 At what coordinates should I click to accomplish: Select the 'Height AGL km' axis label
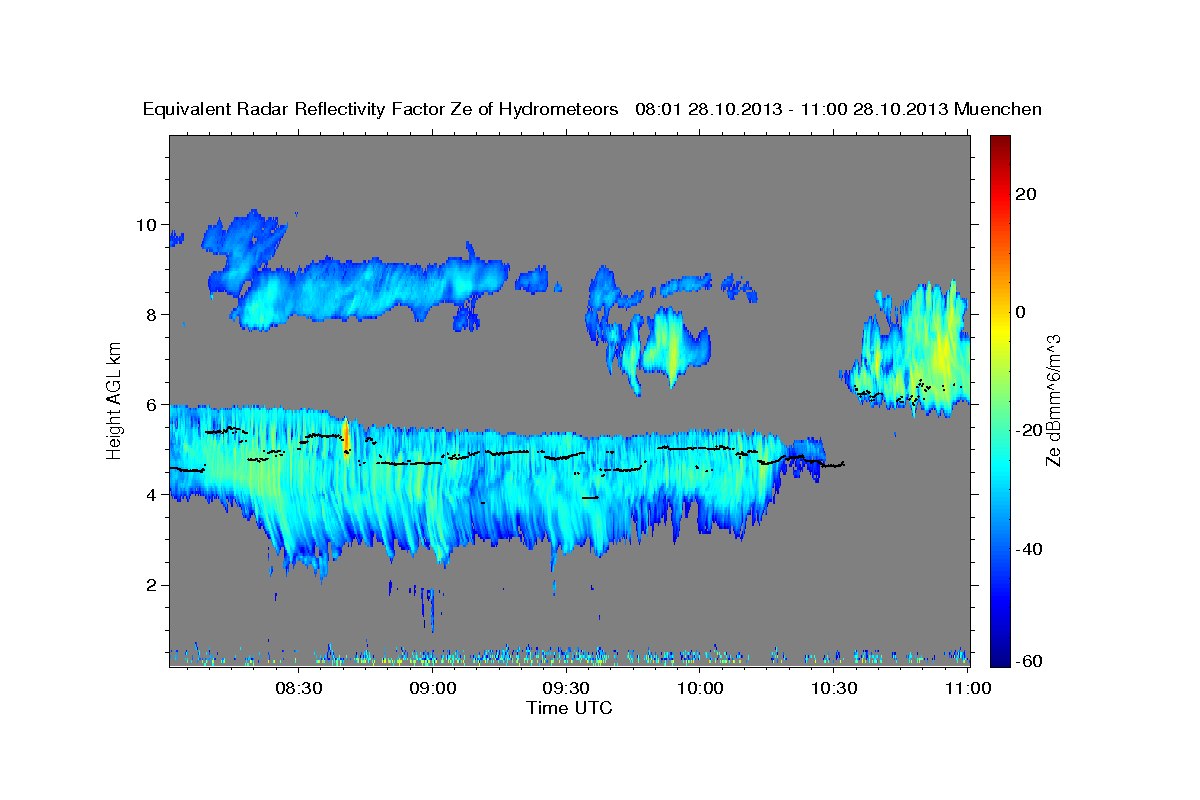pyautogui.click(x=114, y=400)
